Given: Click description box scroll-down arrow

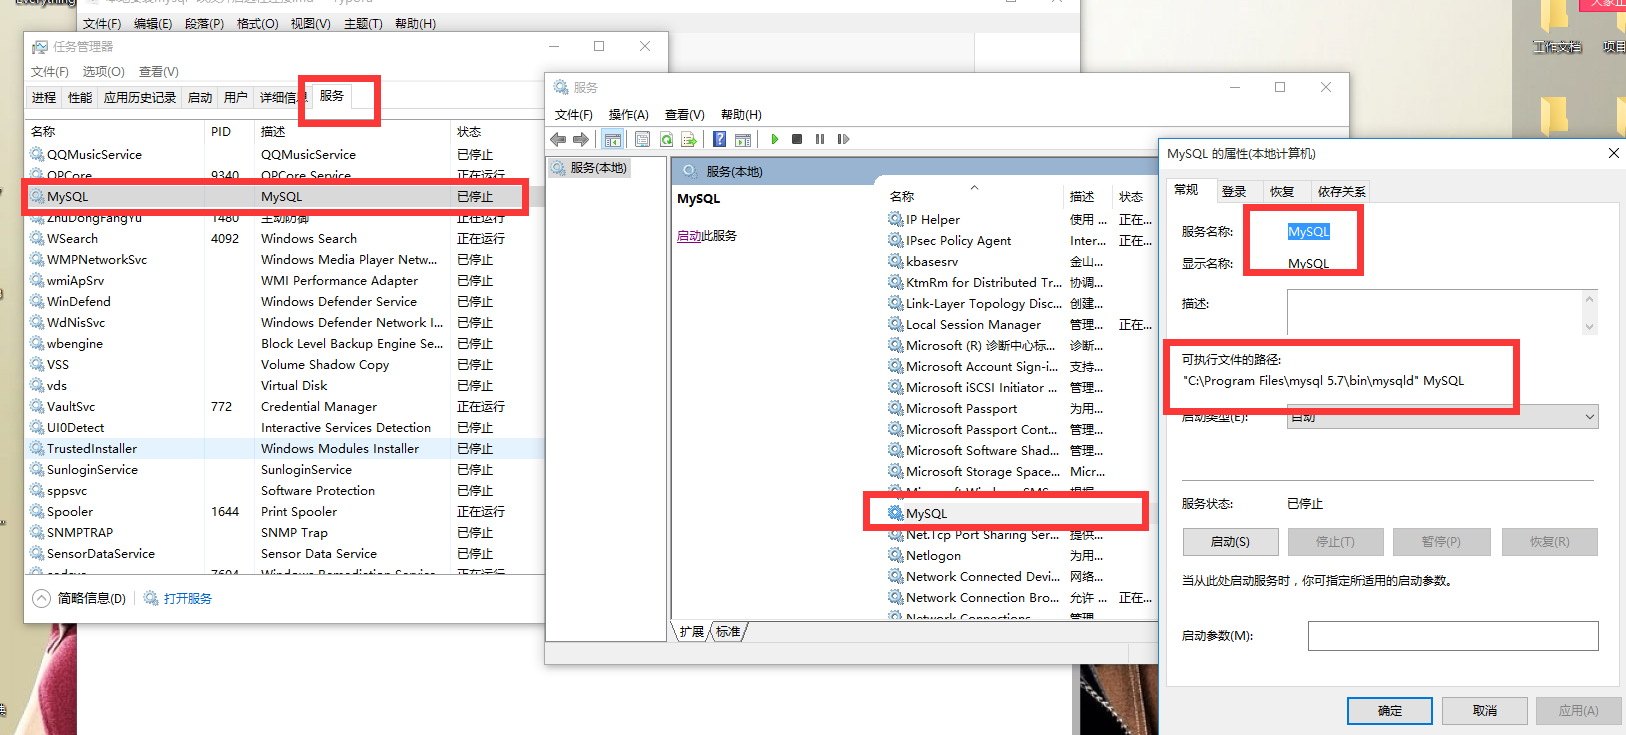Looking at the screenshot, I should point(1589,326).
